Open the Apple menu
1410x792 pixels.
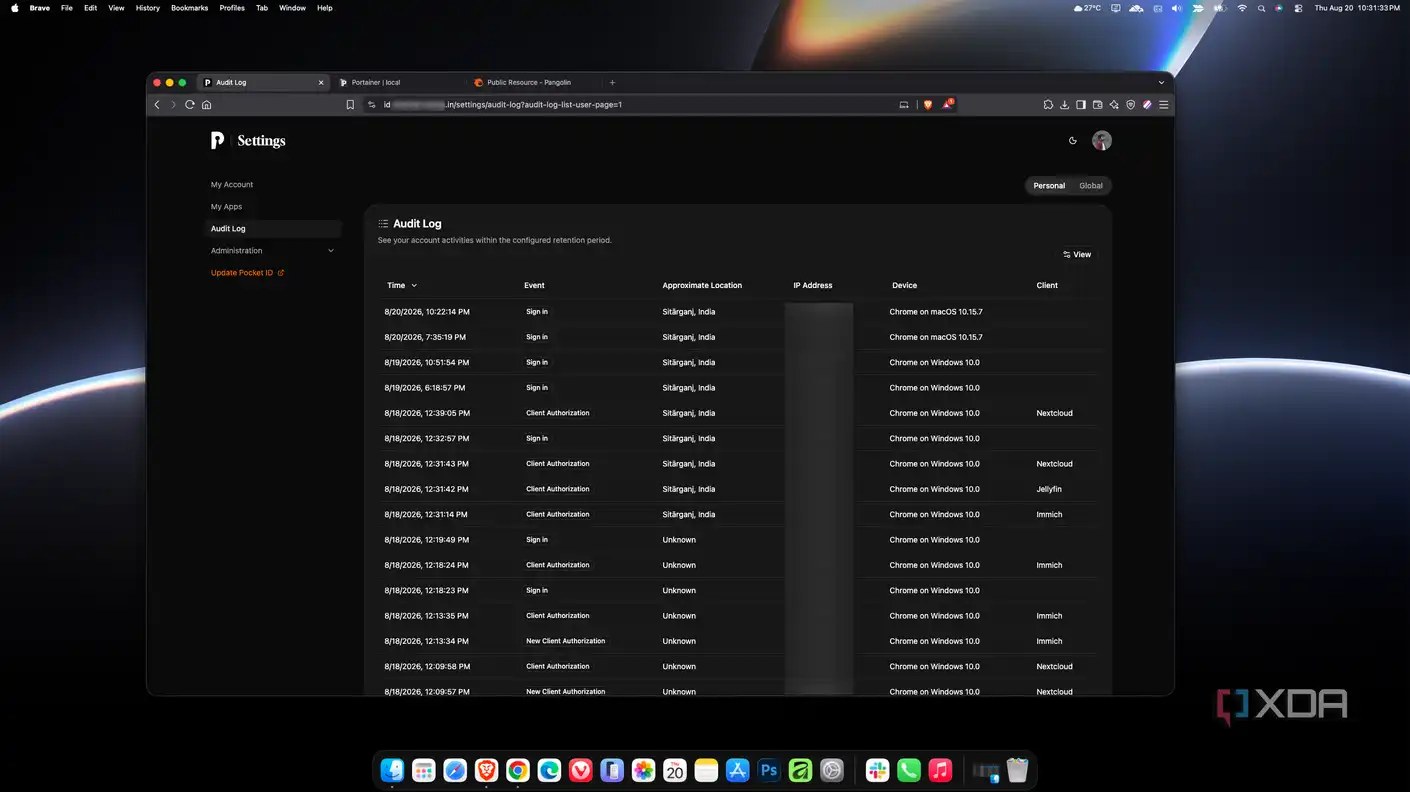tap(14, 8)
